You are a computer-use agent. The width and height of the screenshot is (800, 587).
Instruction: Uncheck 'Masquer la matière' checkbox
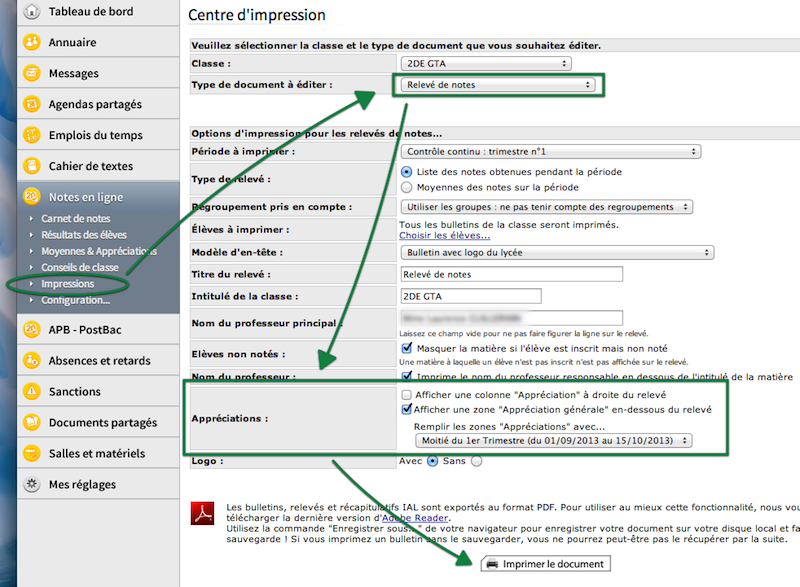coord(406,348)
